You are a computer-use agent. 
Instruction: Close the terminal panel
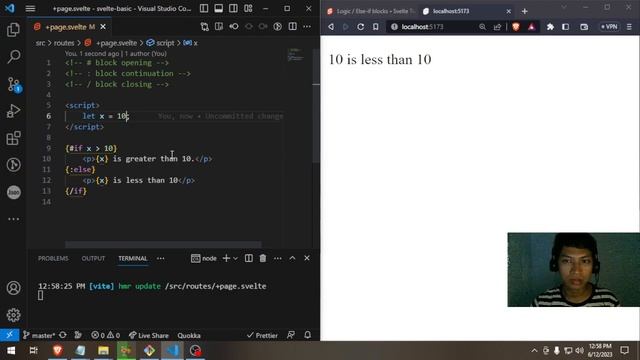click(x=307, y=258)
